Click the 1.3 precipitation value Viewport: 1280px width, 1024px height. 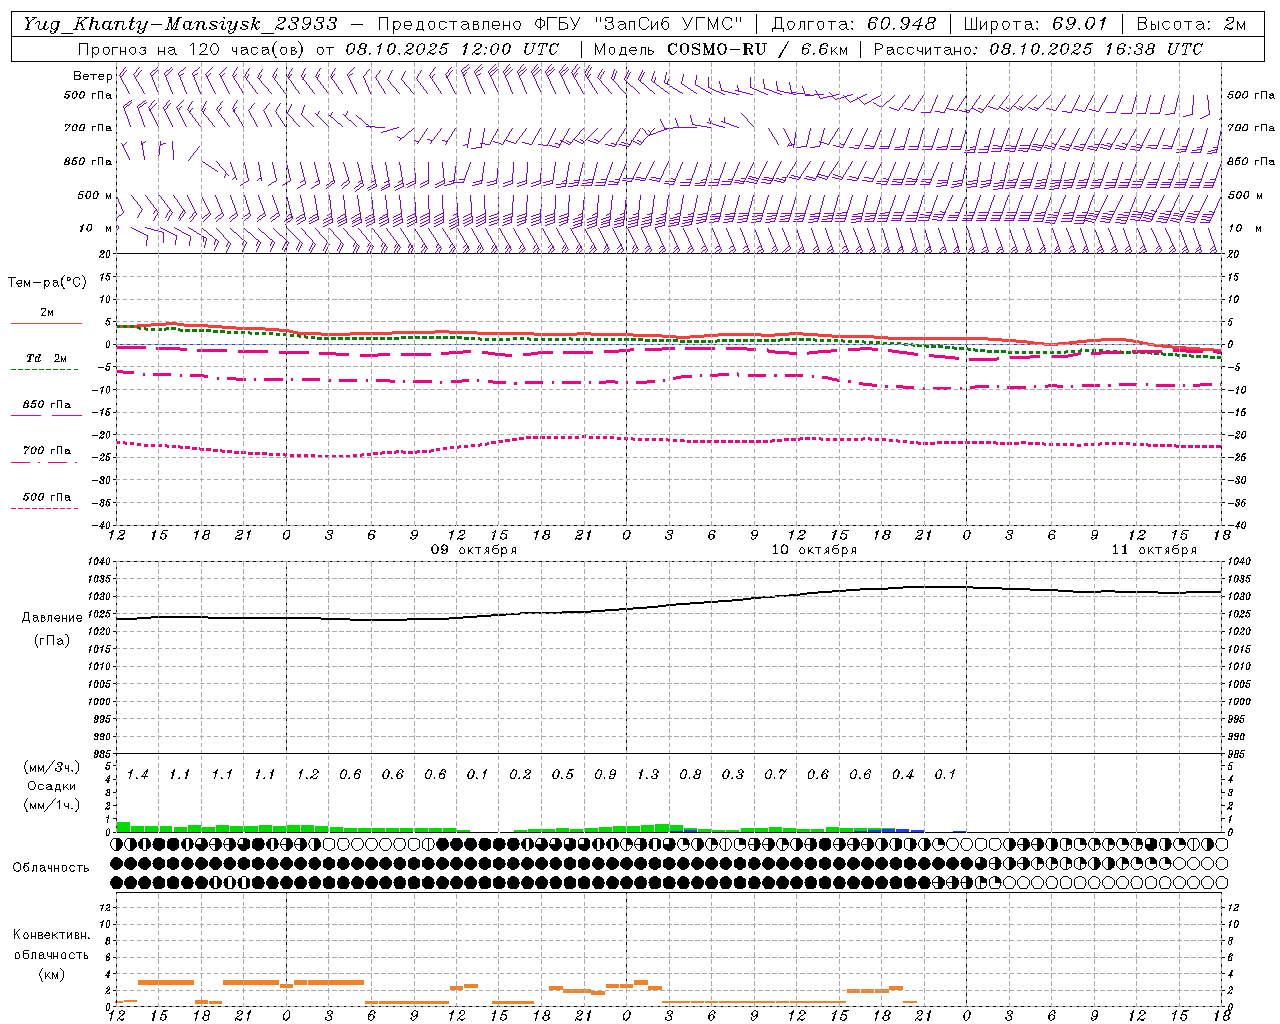point(648,775)
